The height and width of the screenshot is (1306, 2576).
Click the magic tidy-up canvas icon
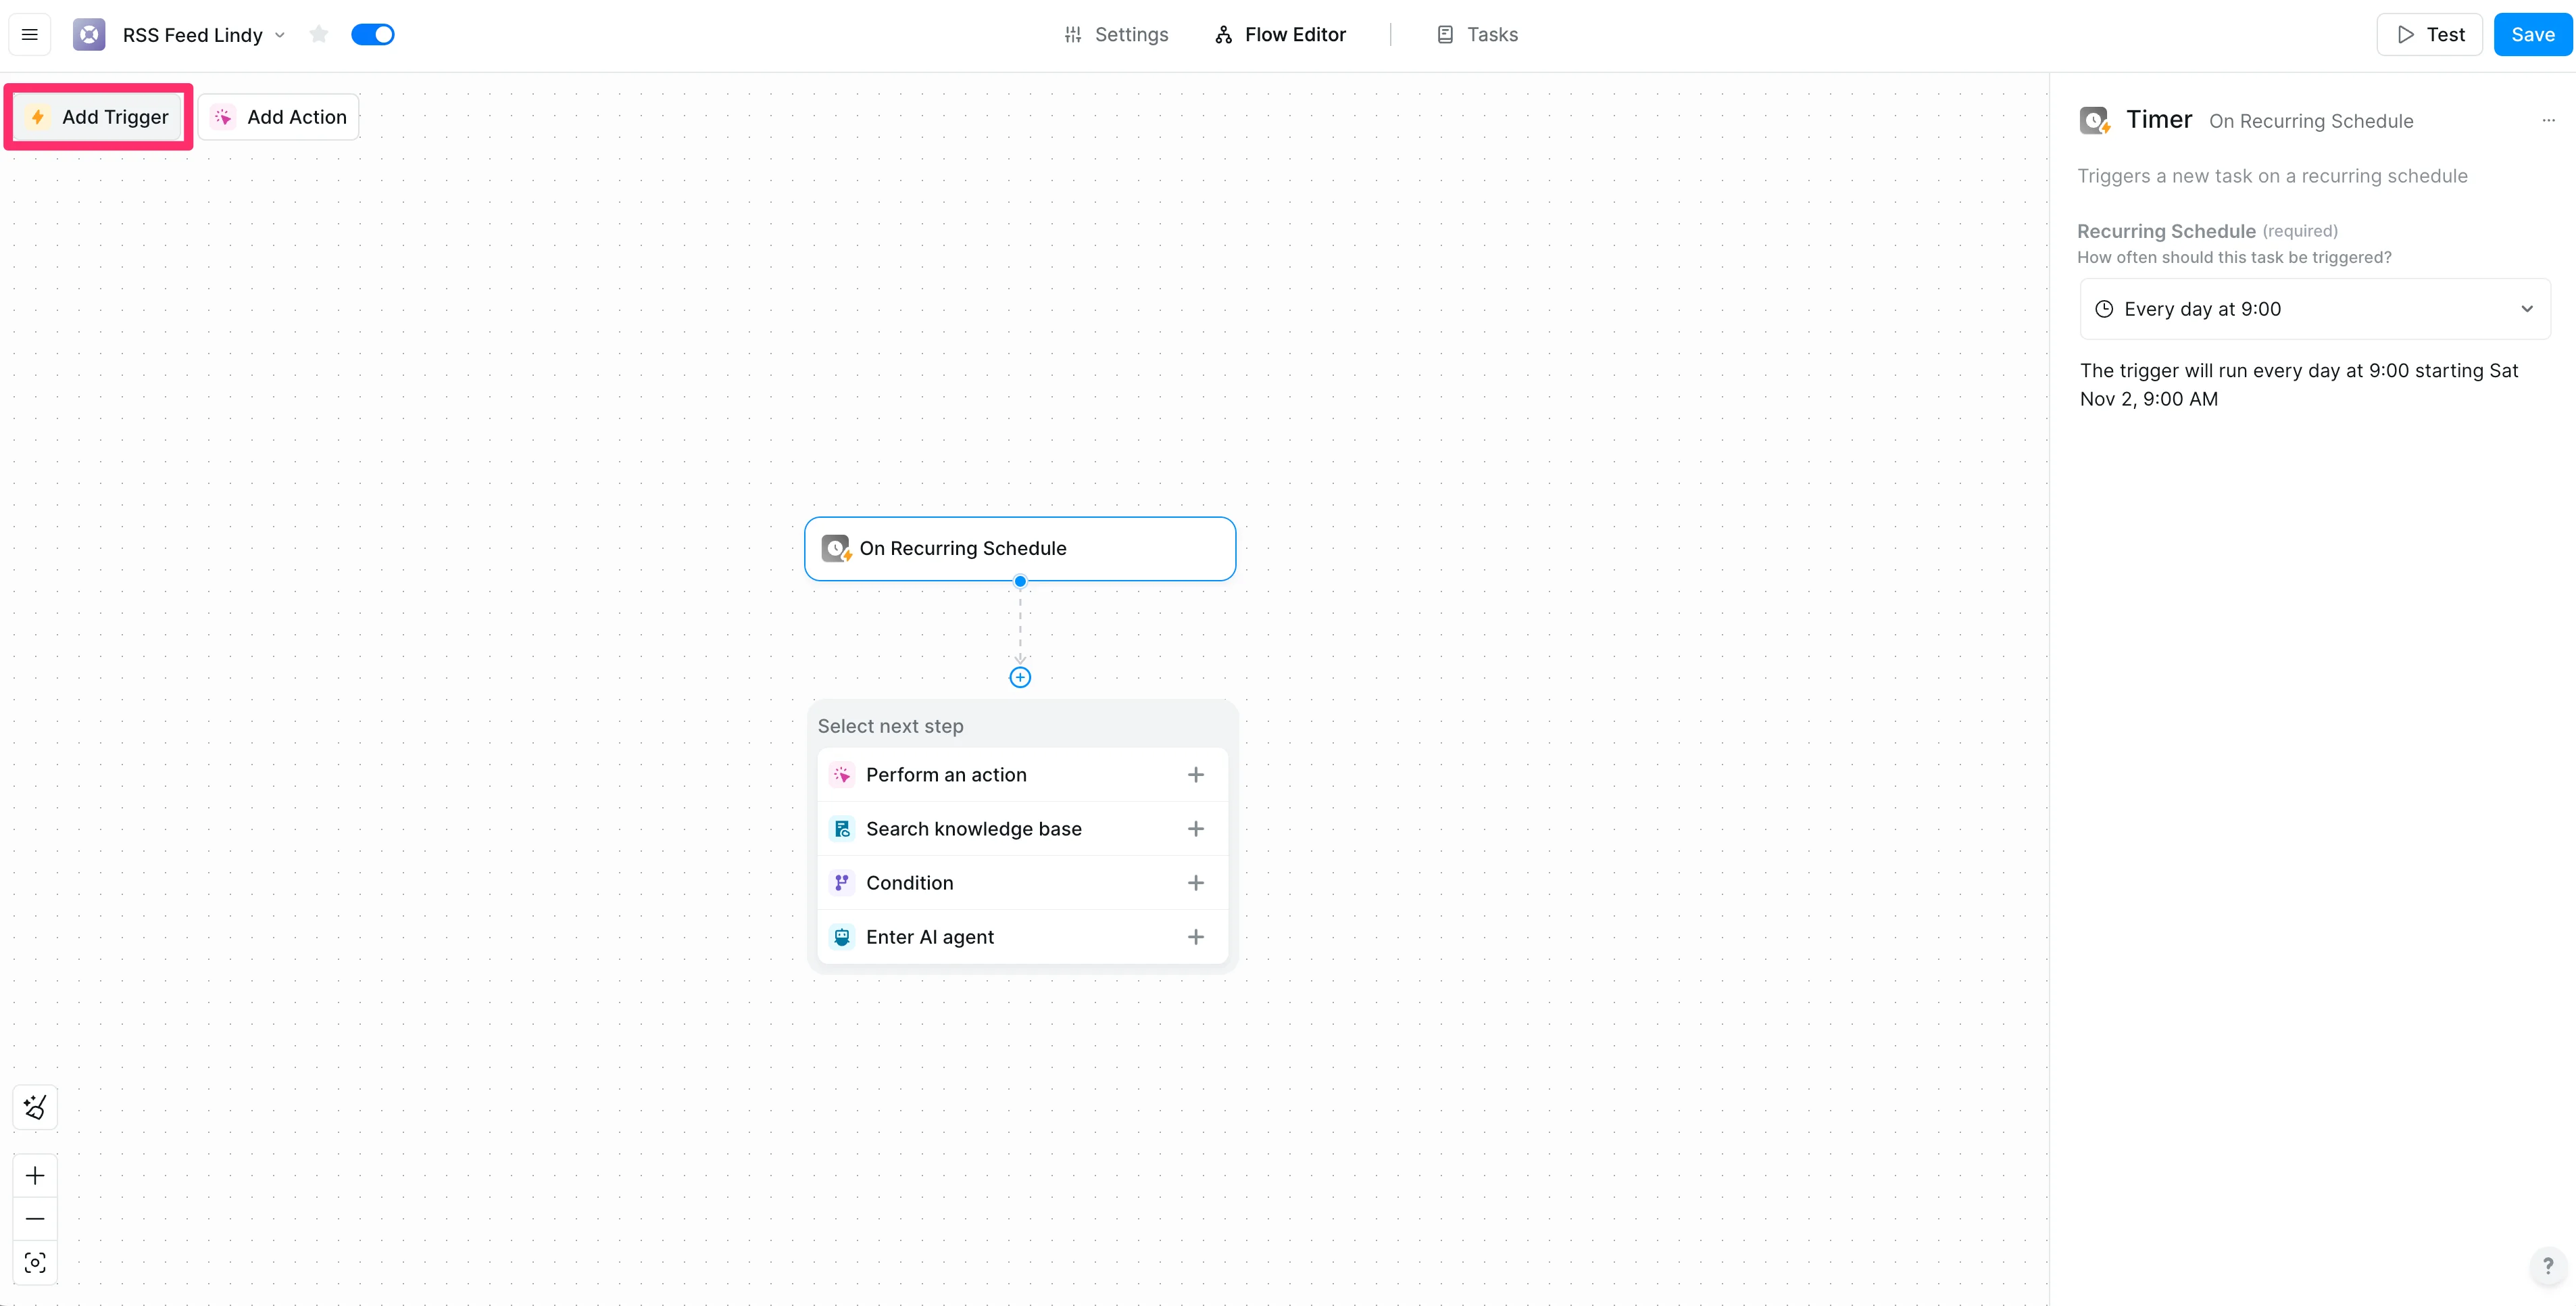(35, 1107)
